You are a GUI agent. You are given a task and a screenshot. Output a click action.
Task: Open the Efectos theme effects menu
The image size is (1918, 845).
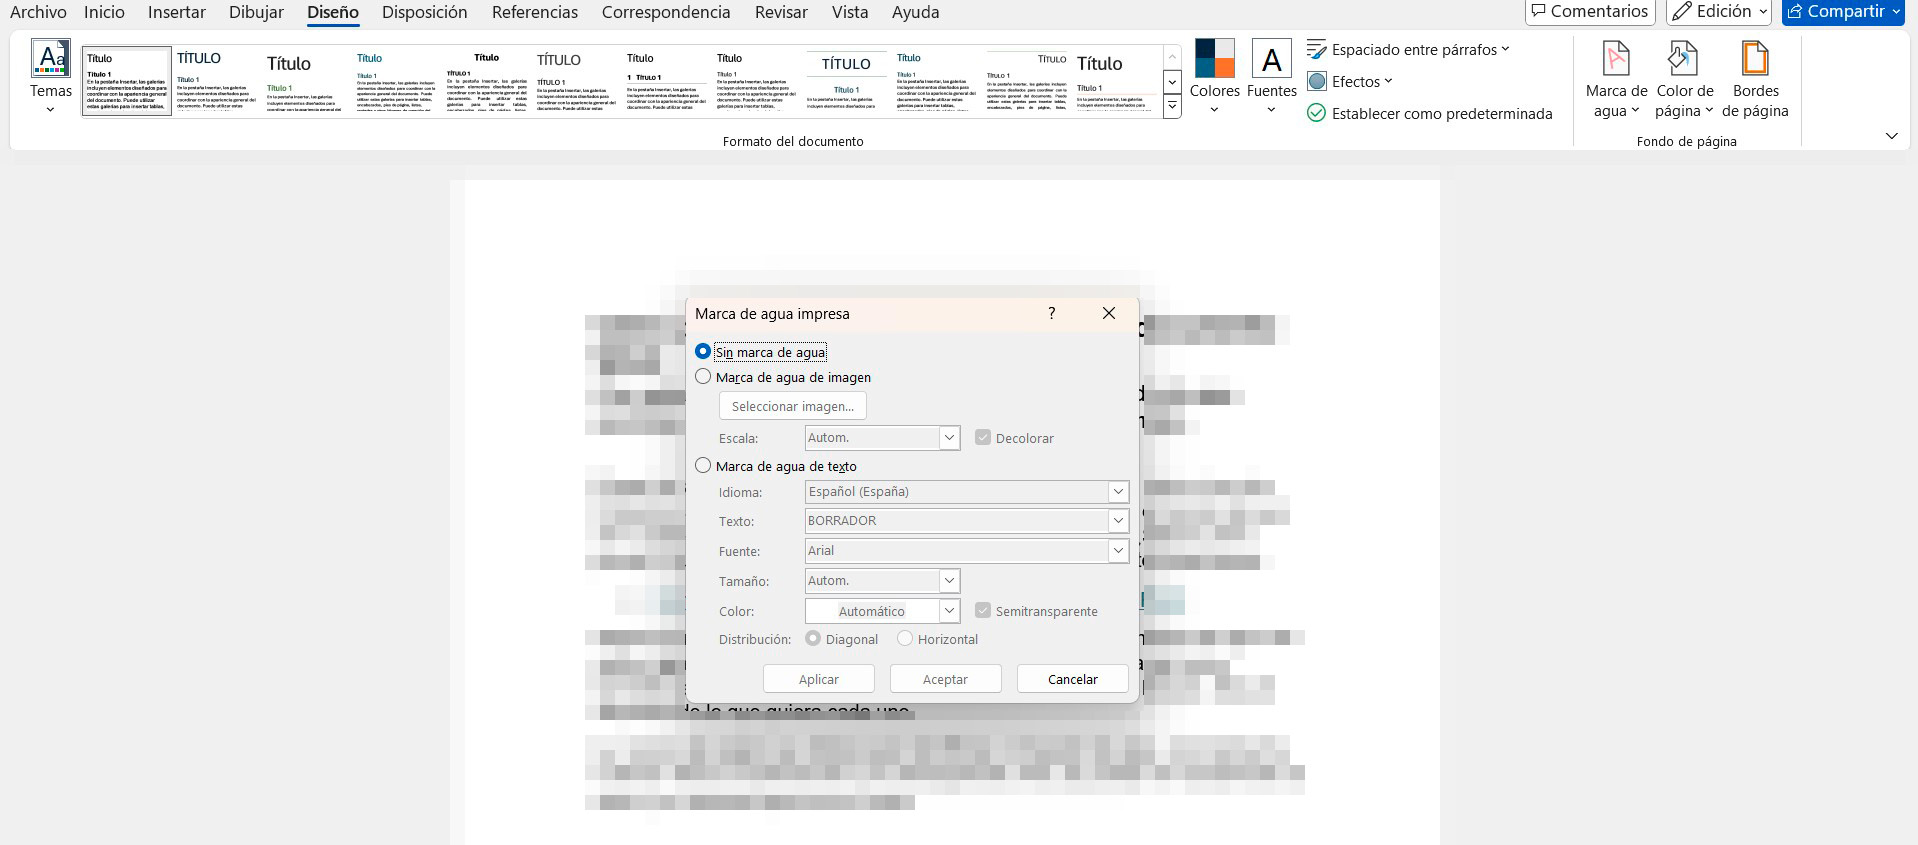(1350, 81)
